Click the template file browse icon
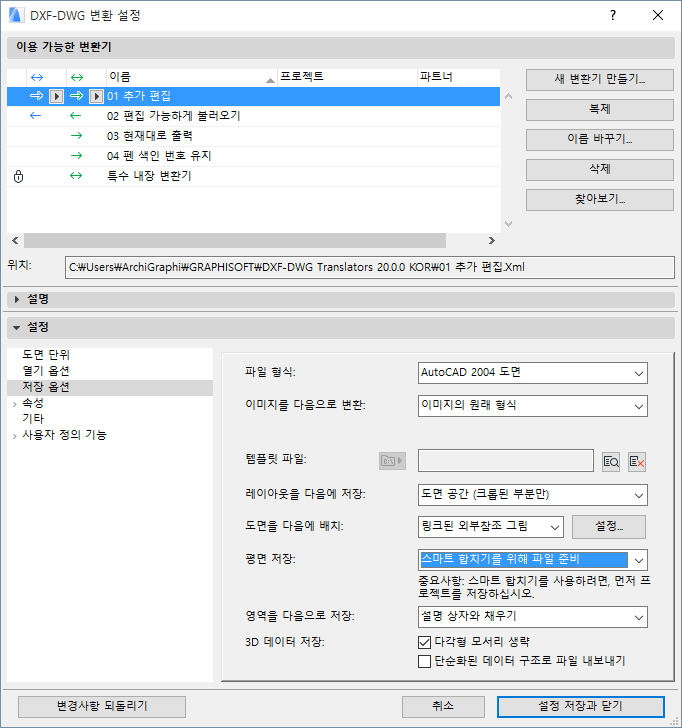 [611, 462]
